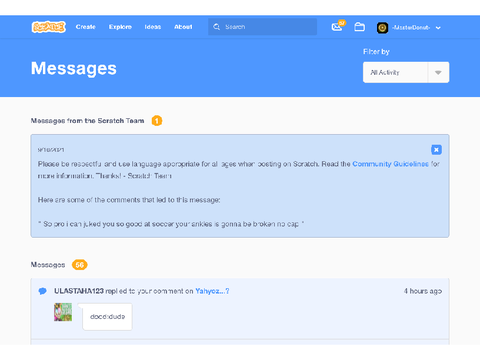Go to the Create page
Screen dimensions: 480x360
coord(86,27)
